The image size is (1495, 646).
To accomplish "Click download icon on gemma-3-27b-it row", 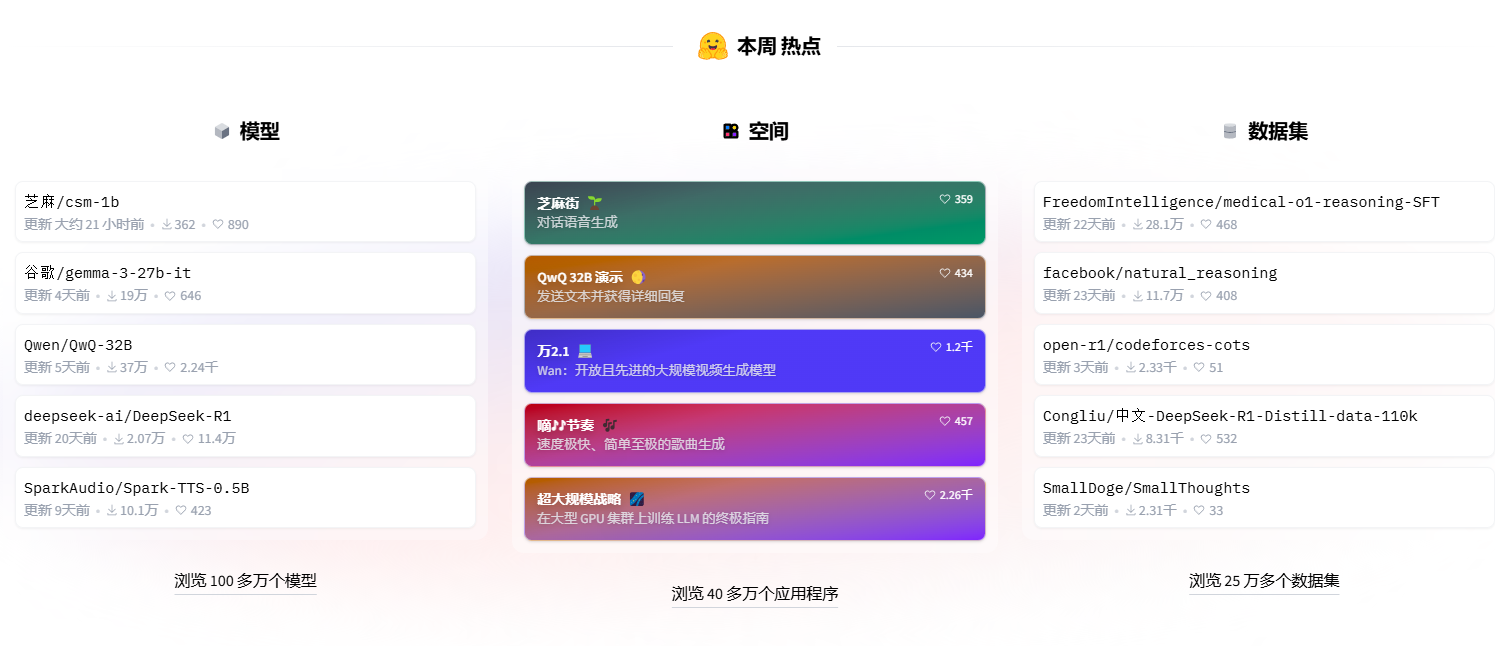I will [x=112, y=296].
